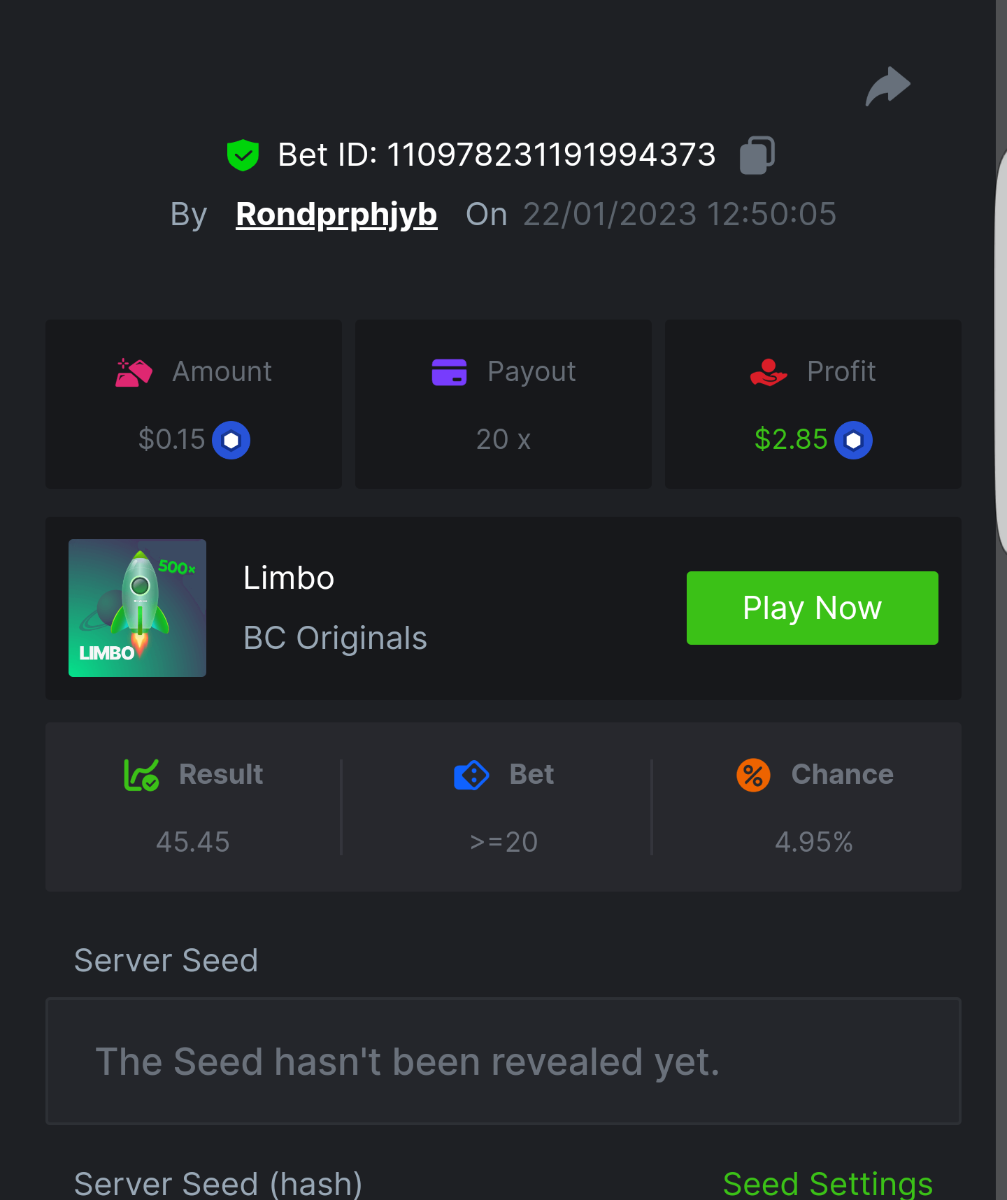Click the coin icon beside $0.15
Image resolution: width=1007 pixels, height=1200 pixels.
(231, 440)
